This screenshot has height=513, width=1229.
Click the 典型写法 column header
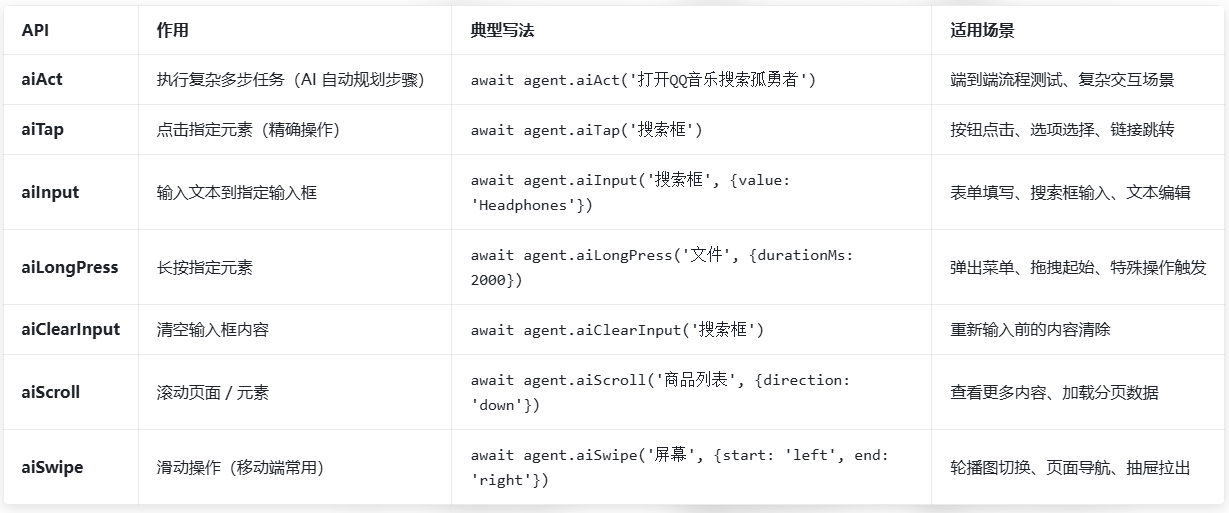tap(502, 30)
